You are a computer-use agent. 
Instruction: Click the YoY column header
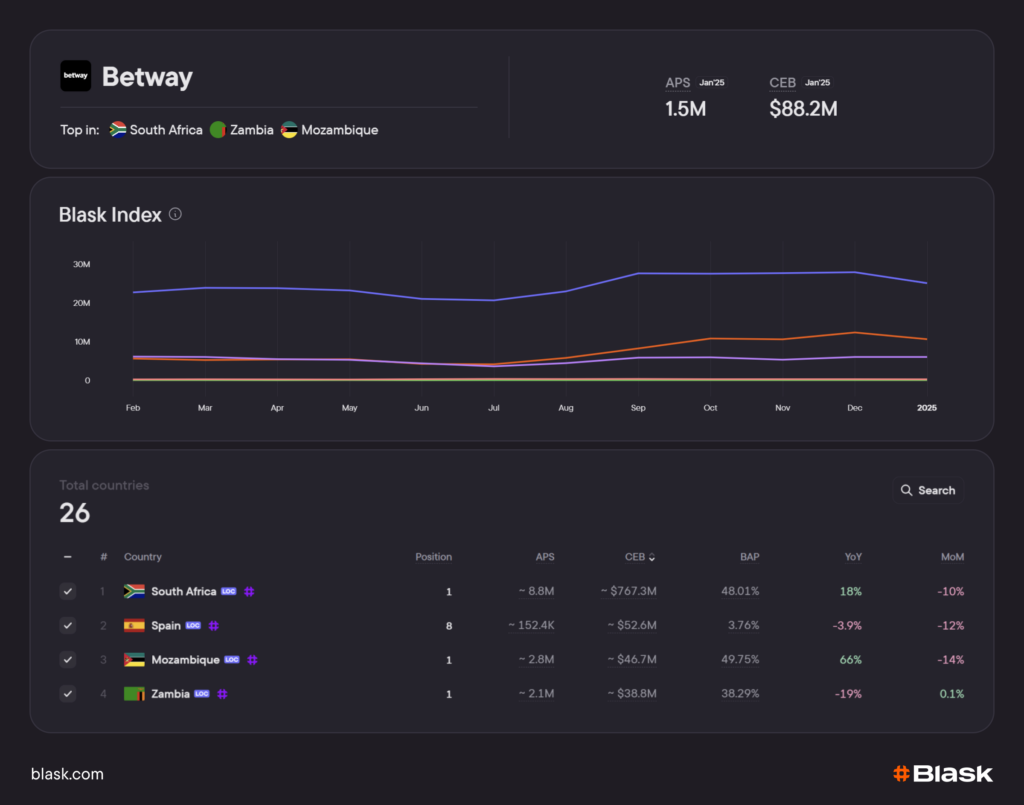coord(852,557)
